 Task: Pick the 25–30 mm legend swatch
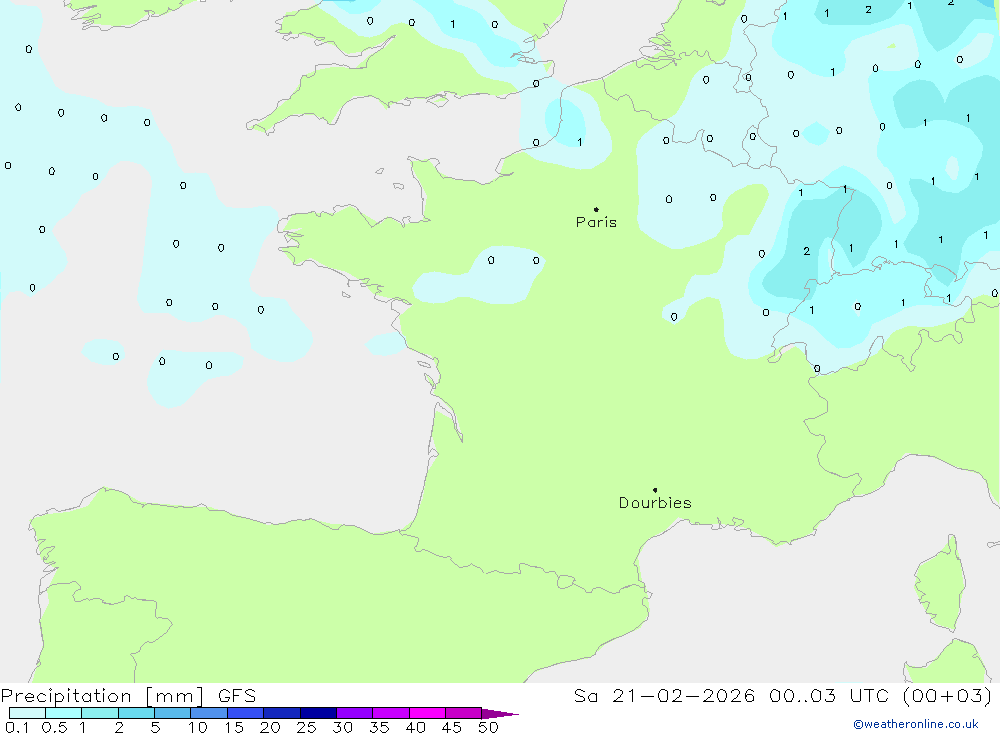point(318,713)
